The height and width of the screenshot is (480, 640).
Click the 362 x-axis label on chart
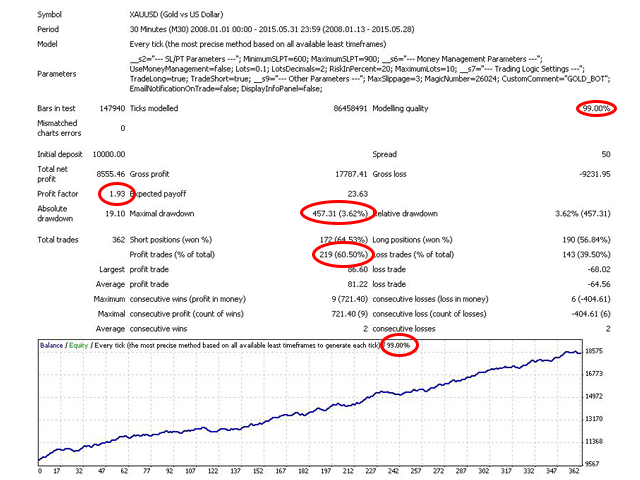[574, 471]
